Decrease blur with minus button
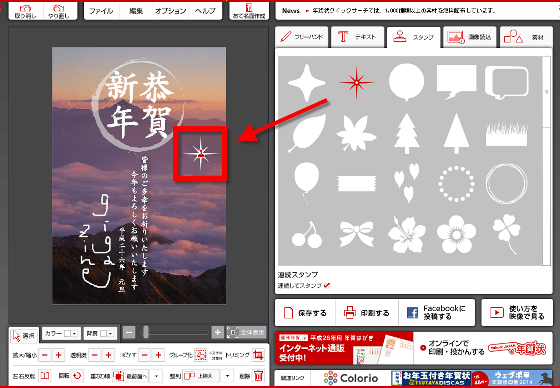 144,355
